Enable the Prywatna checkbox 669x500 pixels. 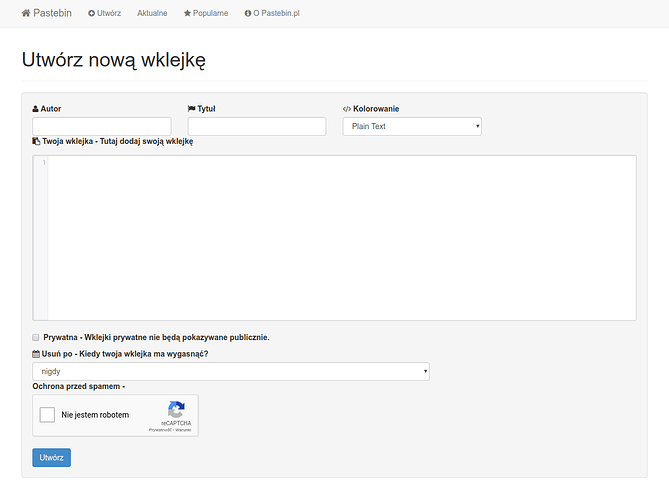coord(37,338)
